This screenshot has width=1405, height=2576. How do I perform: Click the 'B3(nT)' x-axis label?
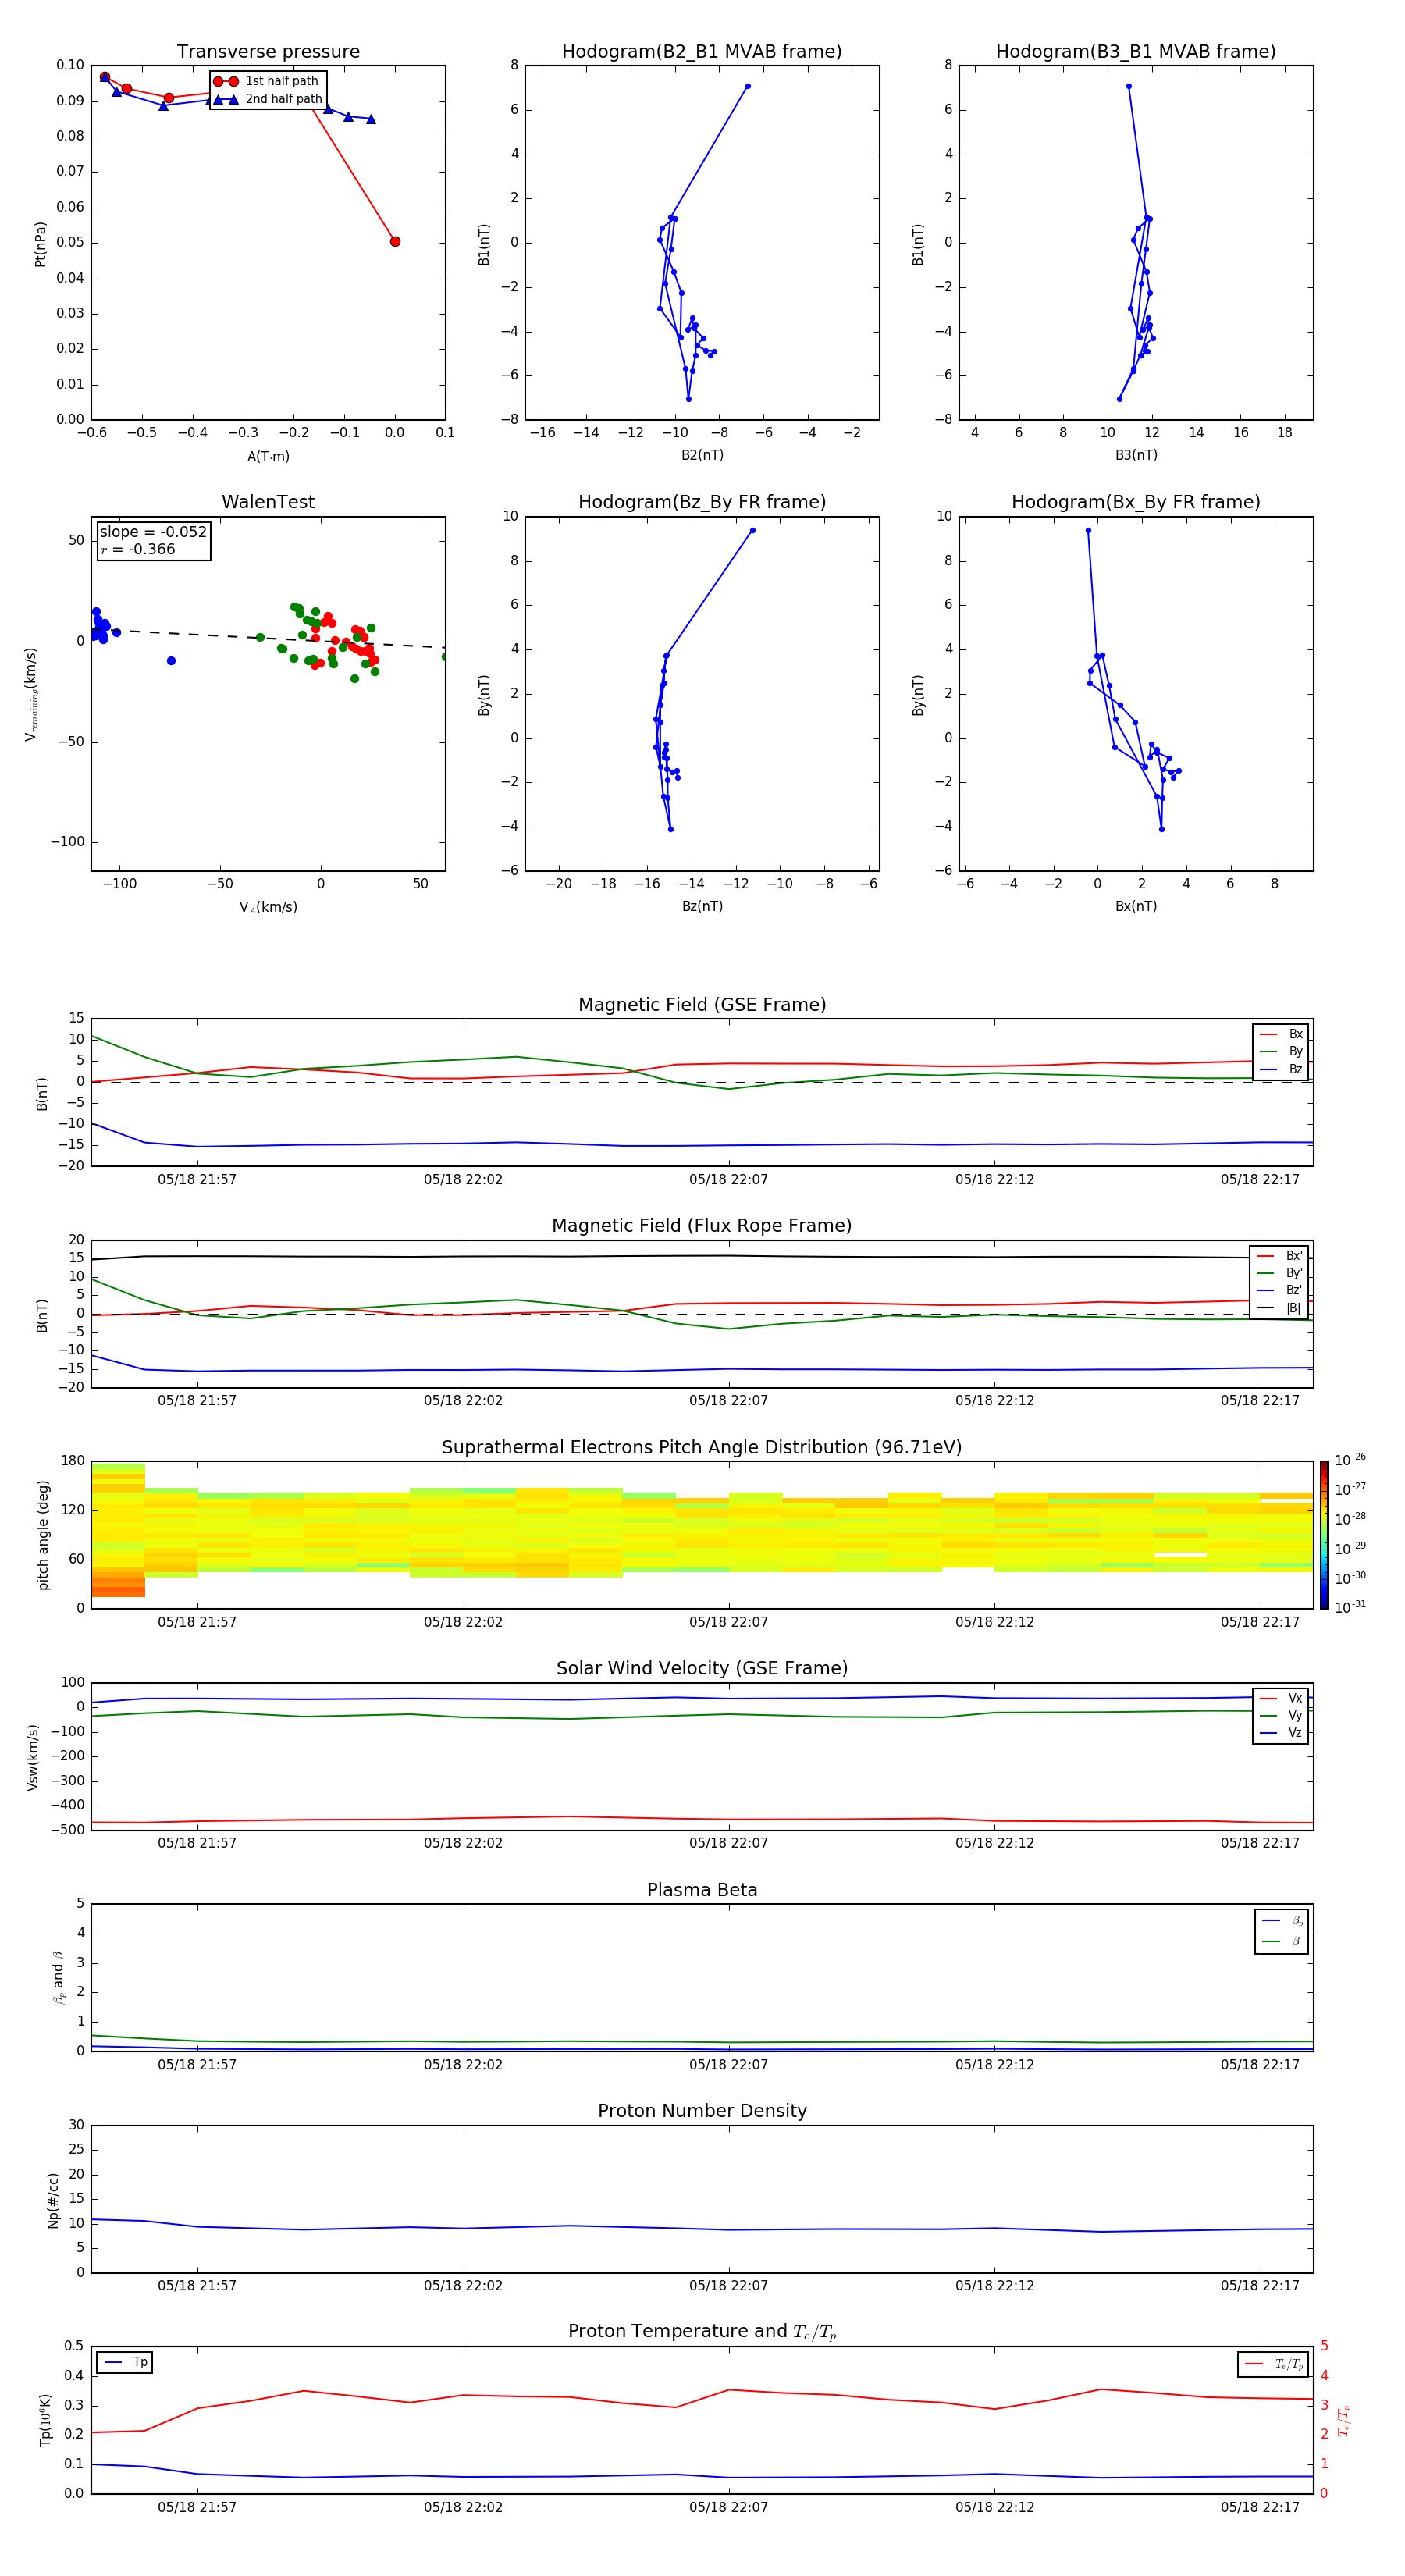click(1136, 455)
